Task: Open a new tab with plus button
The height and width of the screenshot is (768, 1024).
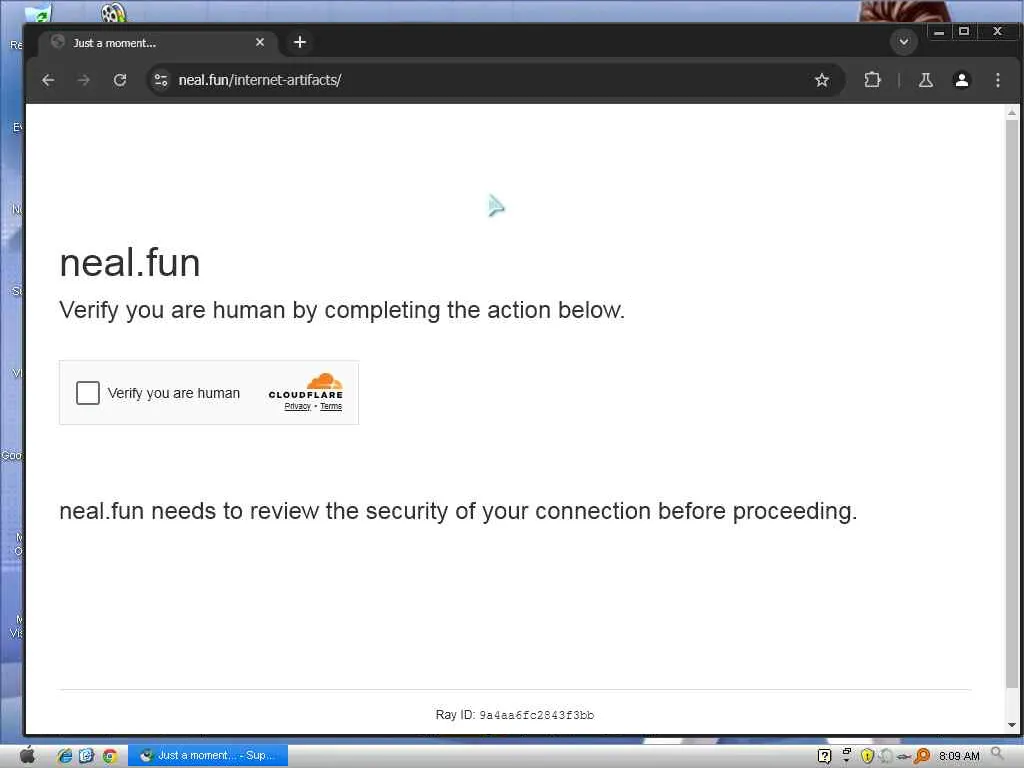Action: [x=300, y=42]
